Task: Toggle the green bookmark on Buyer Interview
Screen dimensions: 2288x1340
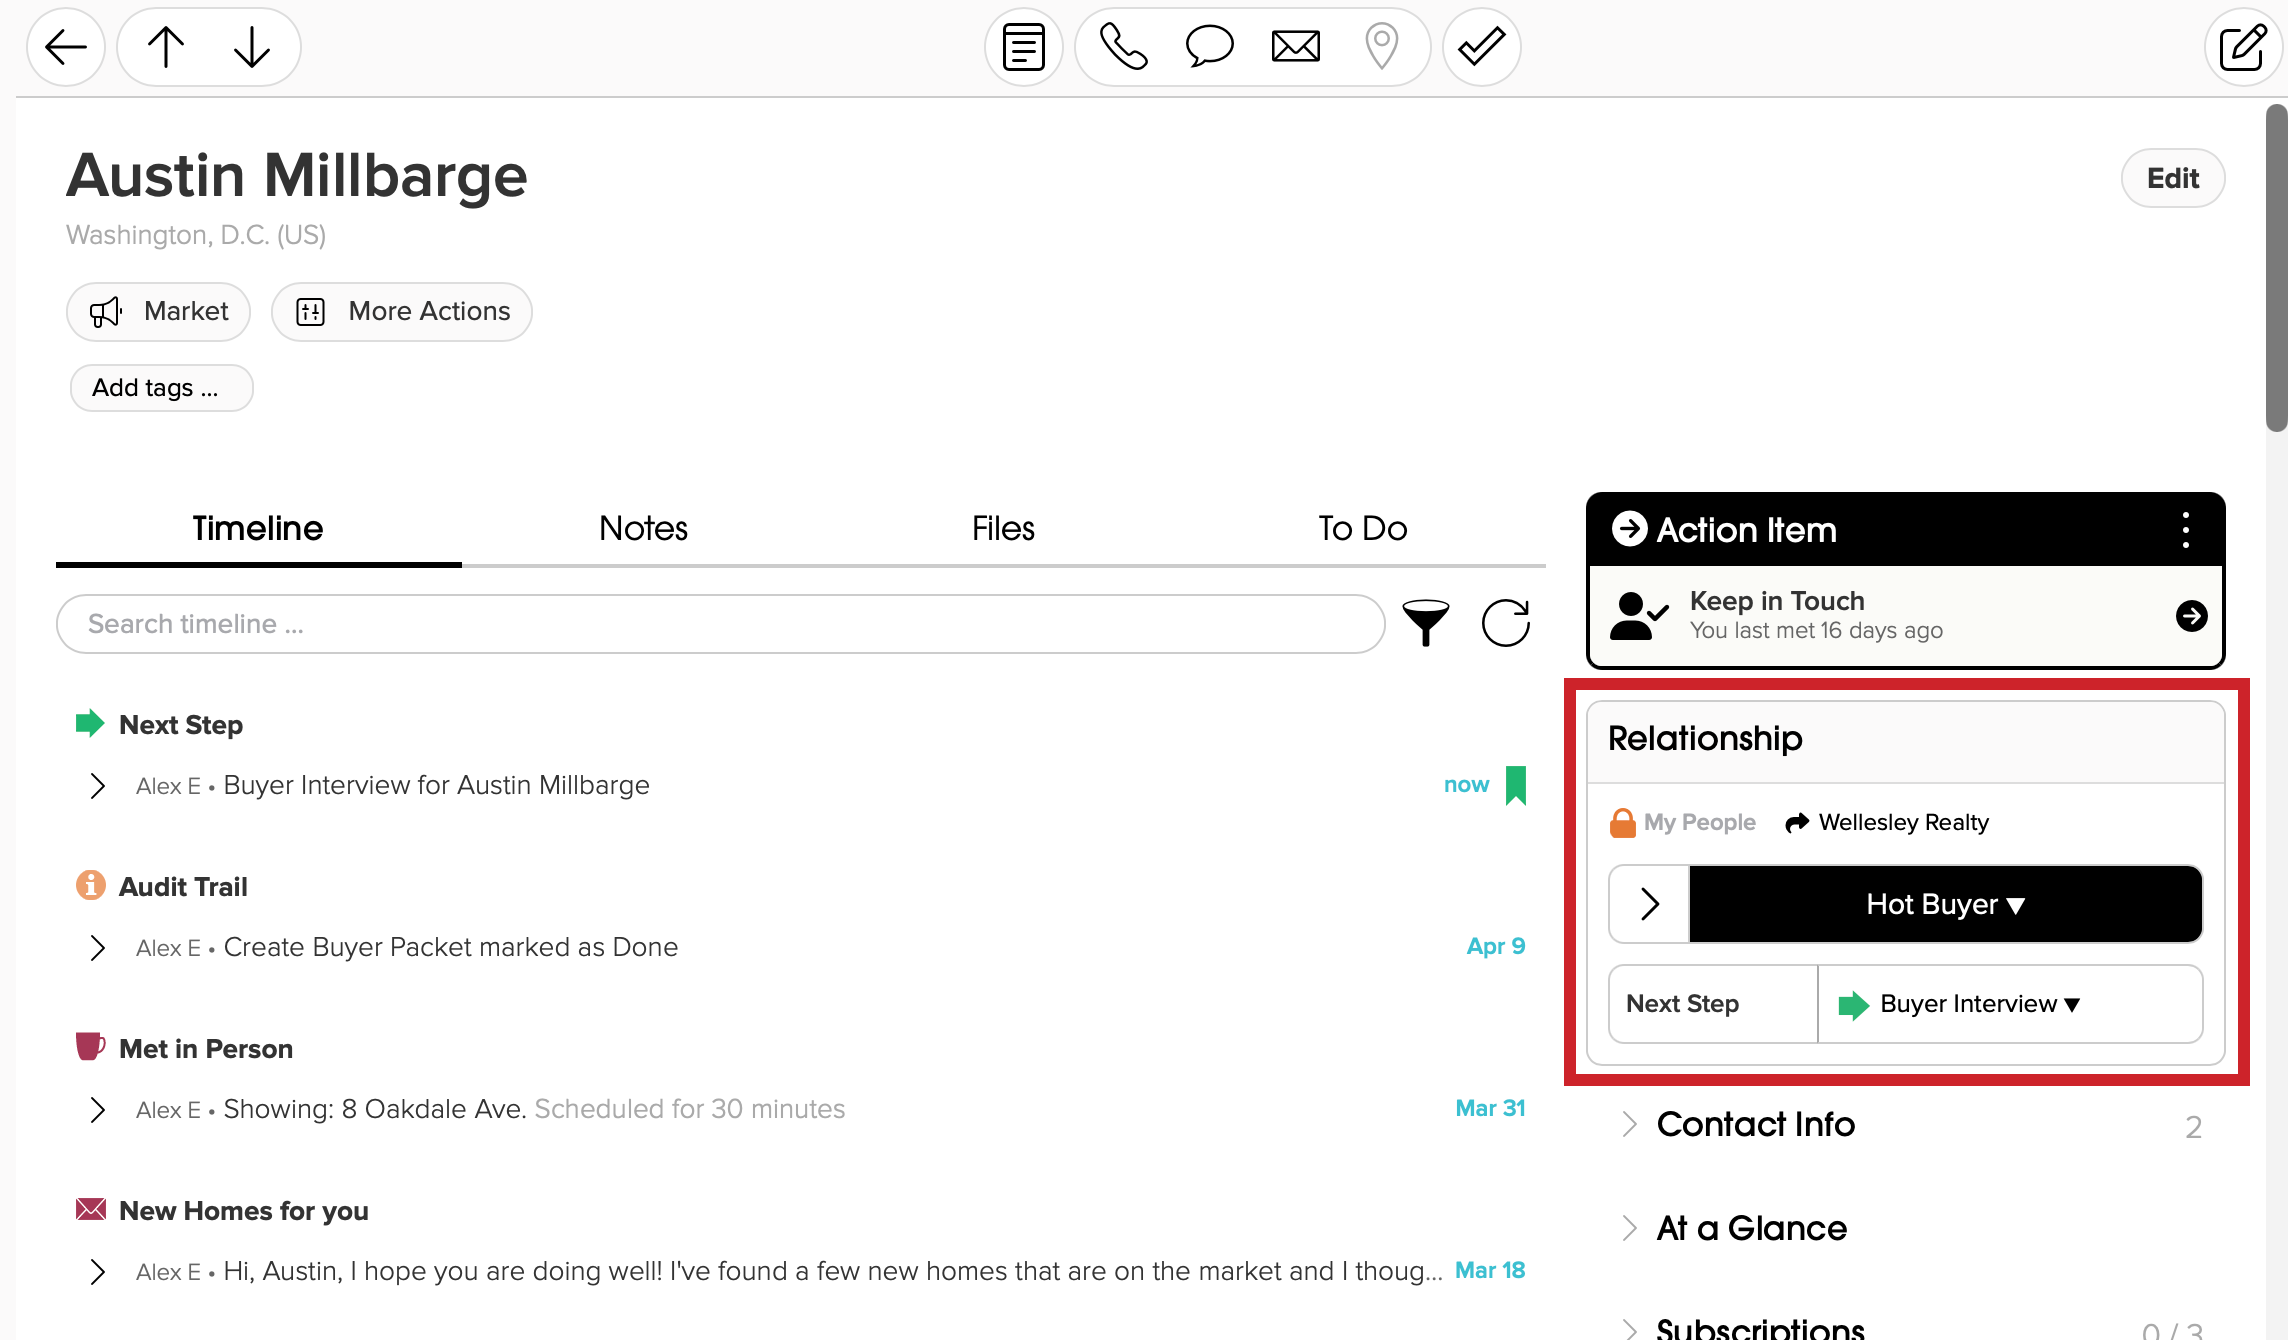Action: pos(1516,785)
